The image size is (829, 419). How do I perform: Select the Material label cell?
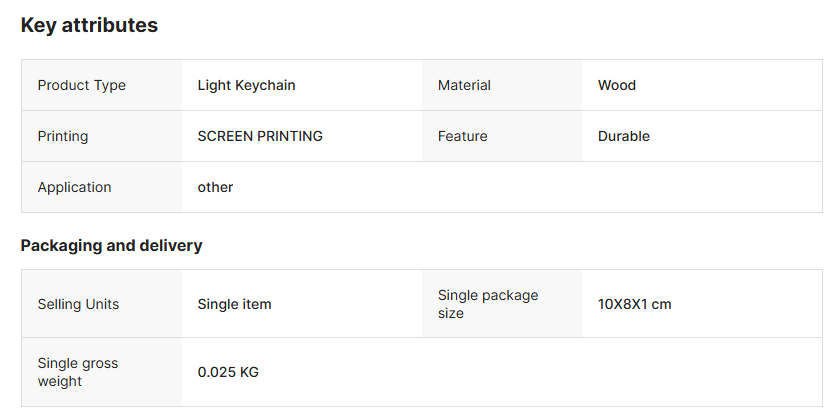point(502,85)
